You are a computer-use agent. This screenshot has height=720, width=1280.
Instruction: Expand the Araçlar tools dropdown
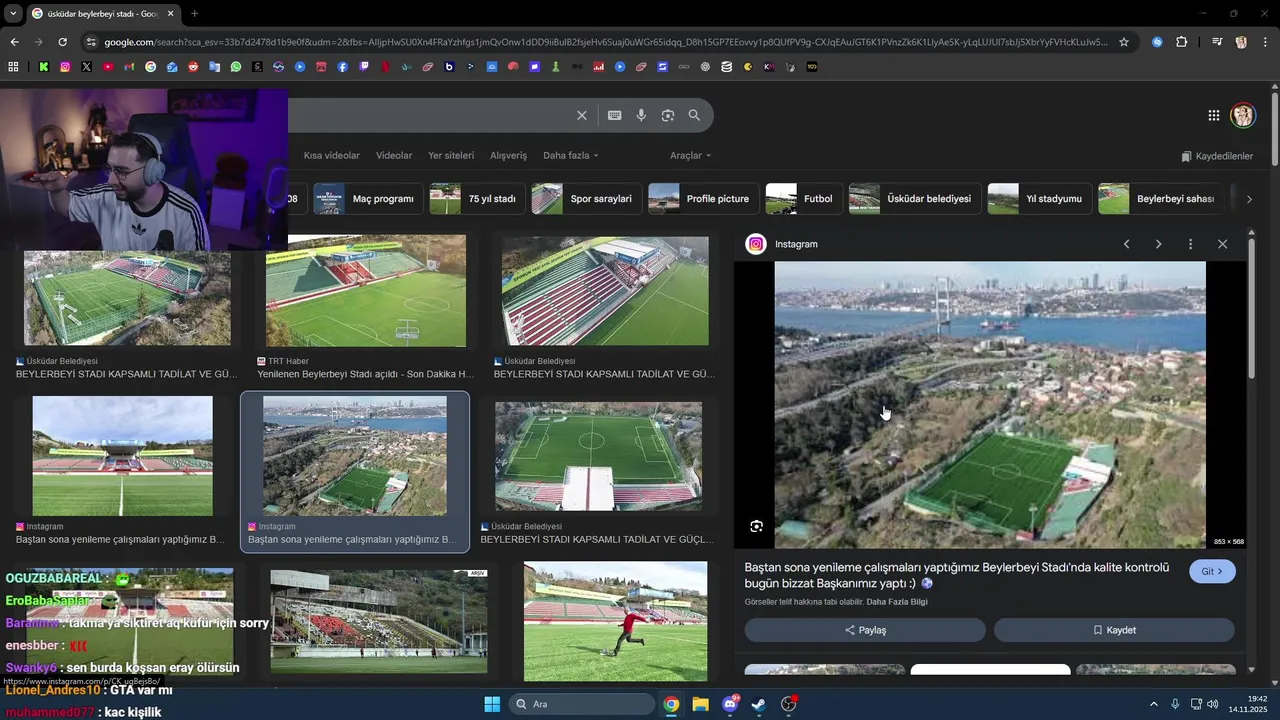(x=690, y=155)
